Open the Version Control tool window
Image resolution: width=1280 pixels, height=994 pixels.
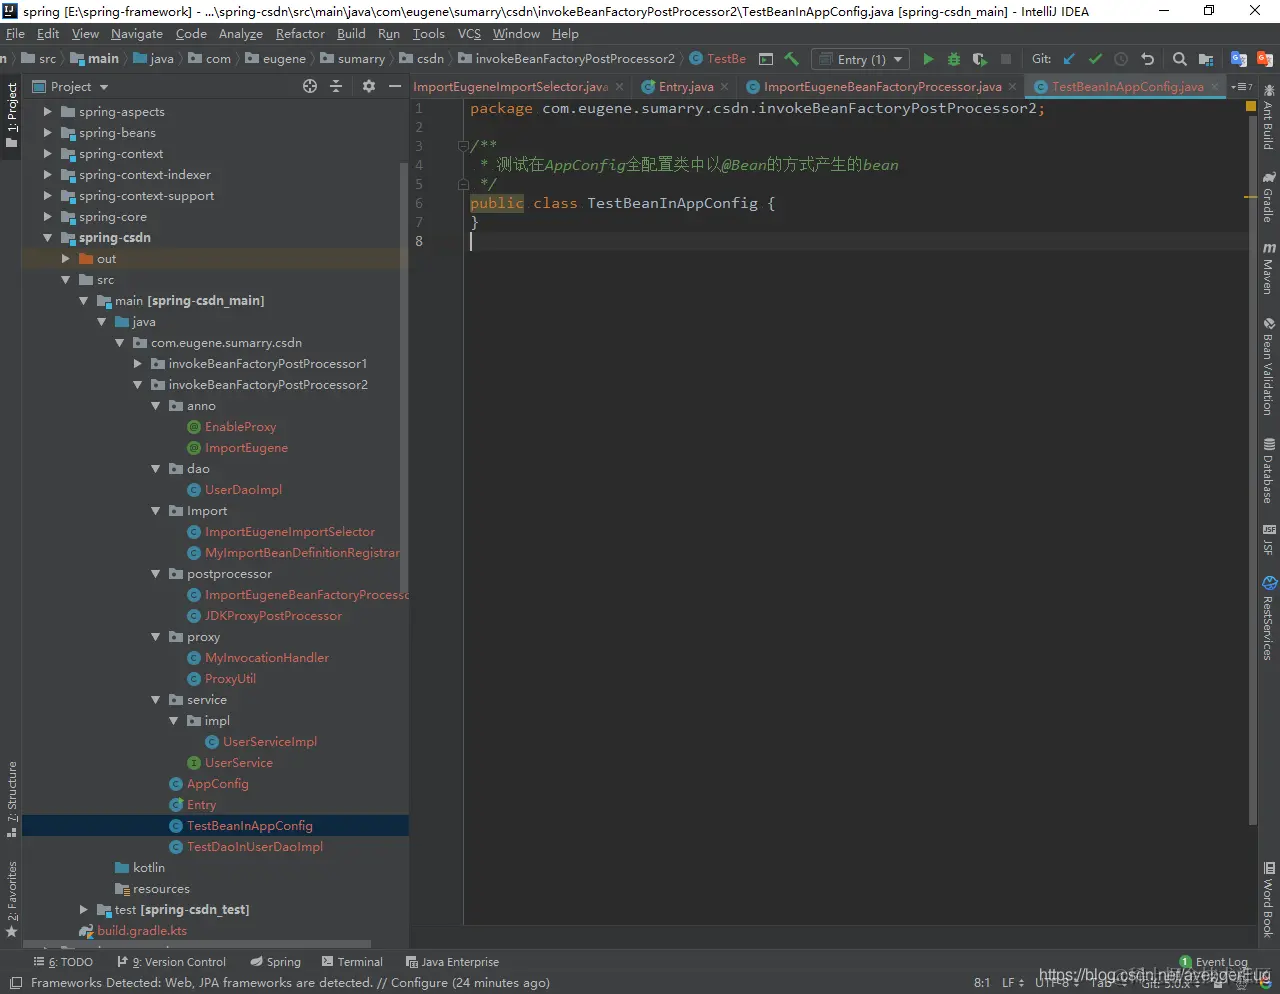(x=172, y=962)
